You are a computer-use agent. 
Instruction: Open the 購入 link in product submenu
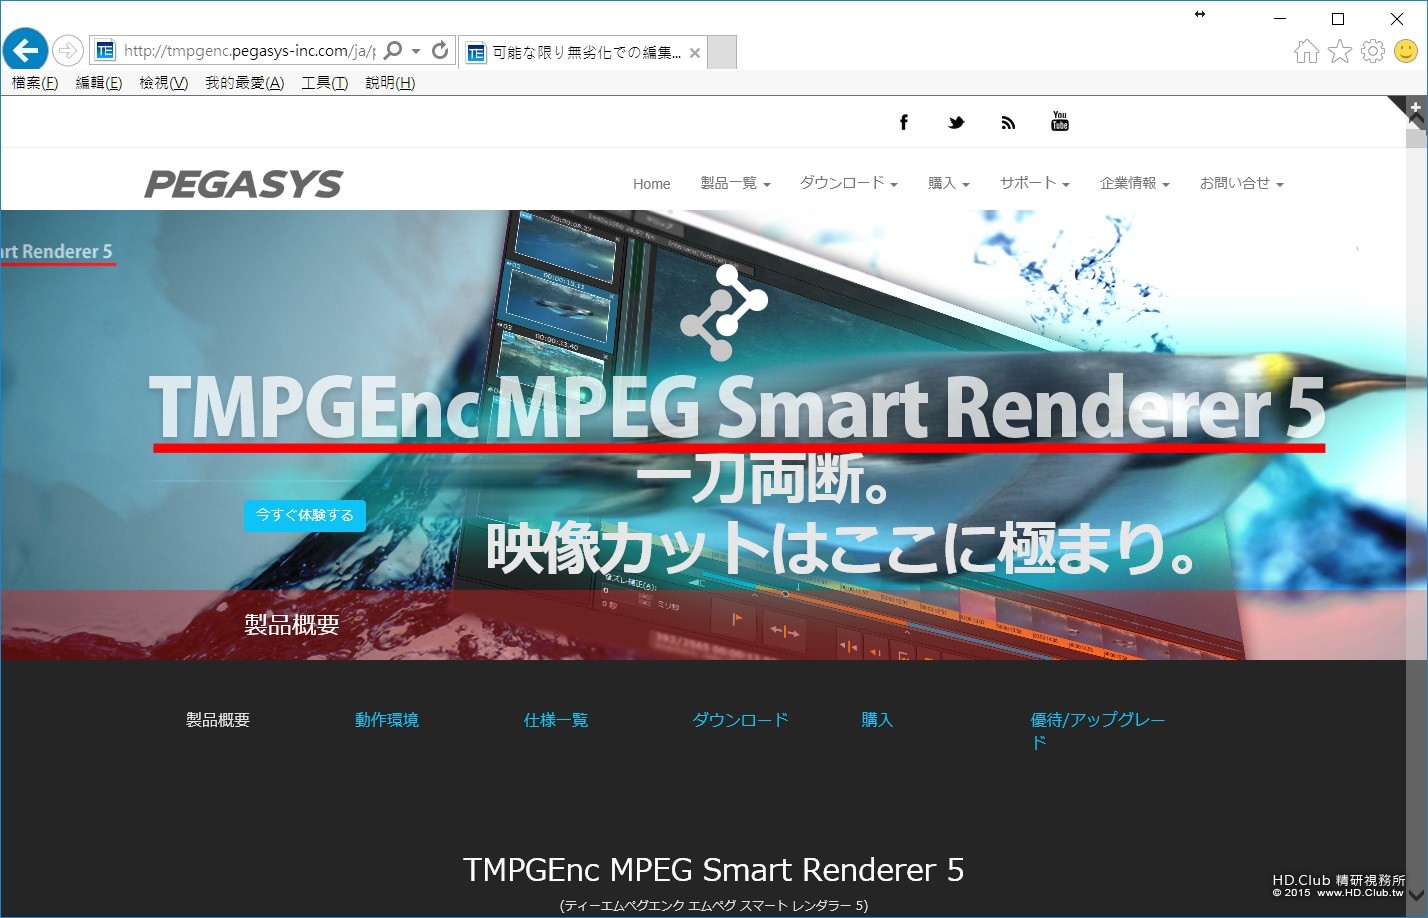pyautogui.click(x=877, y=720)
